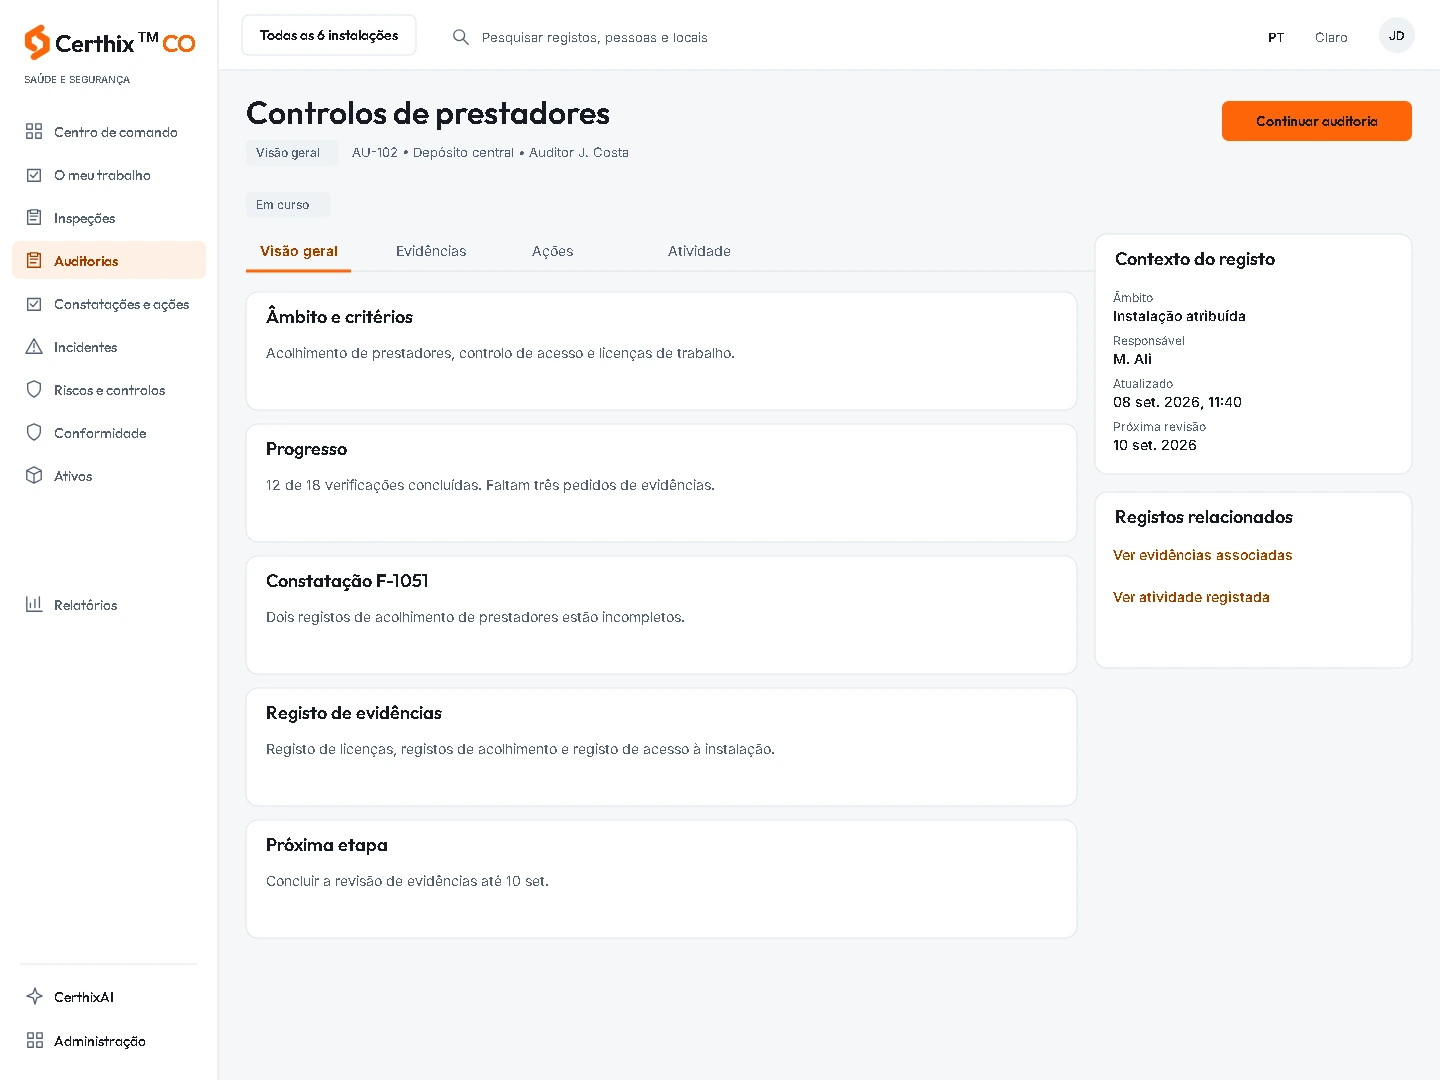Image resolution: width=1440 pixels, height=1080 pixels.
Task: Switch language via PT selector
Action: click(x=1276, y=37)
